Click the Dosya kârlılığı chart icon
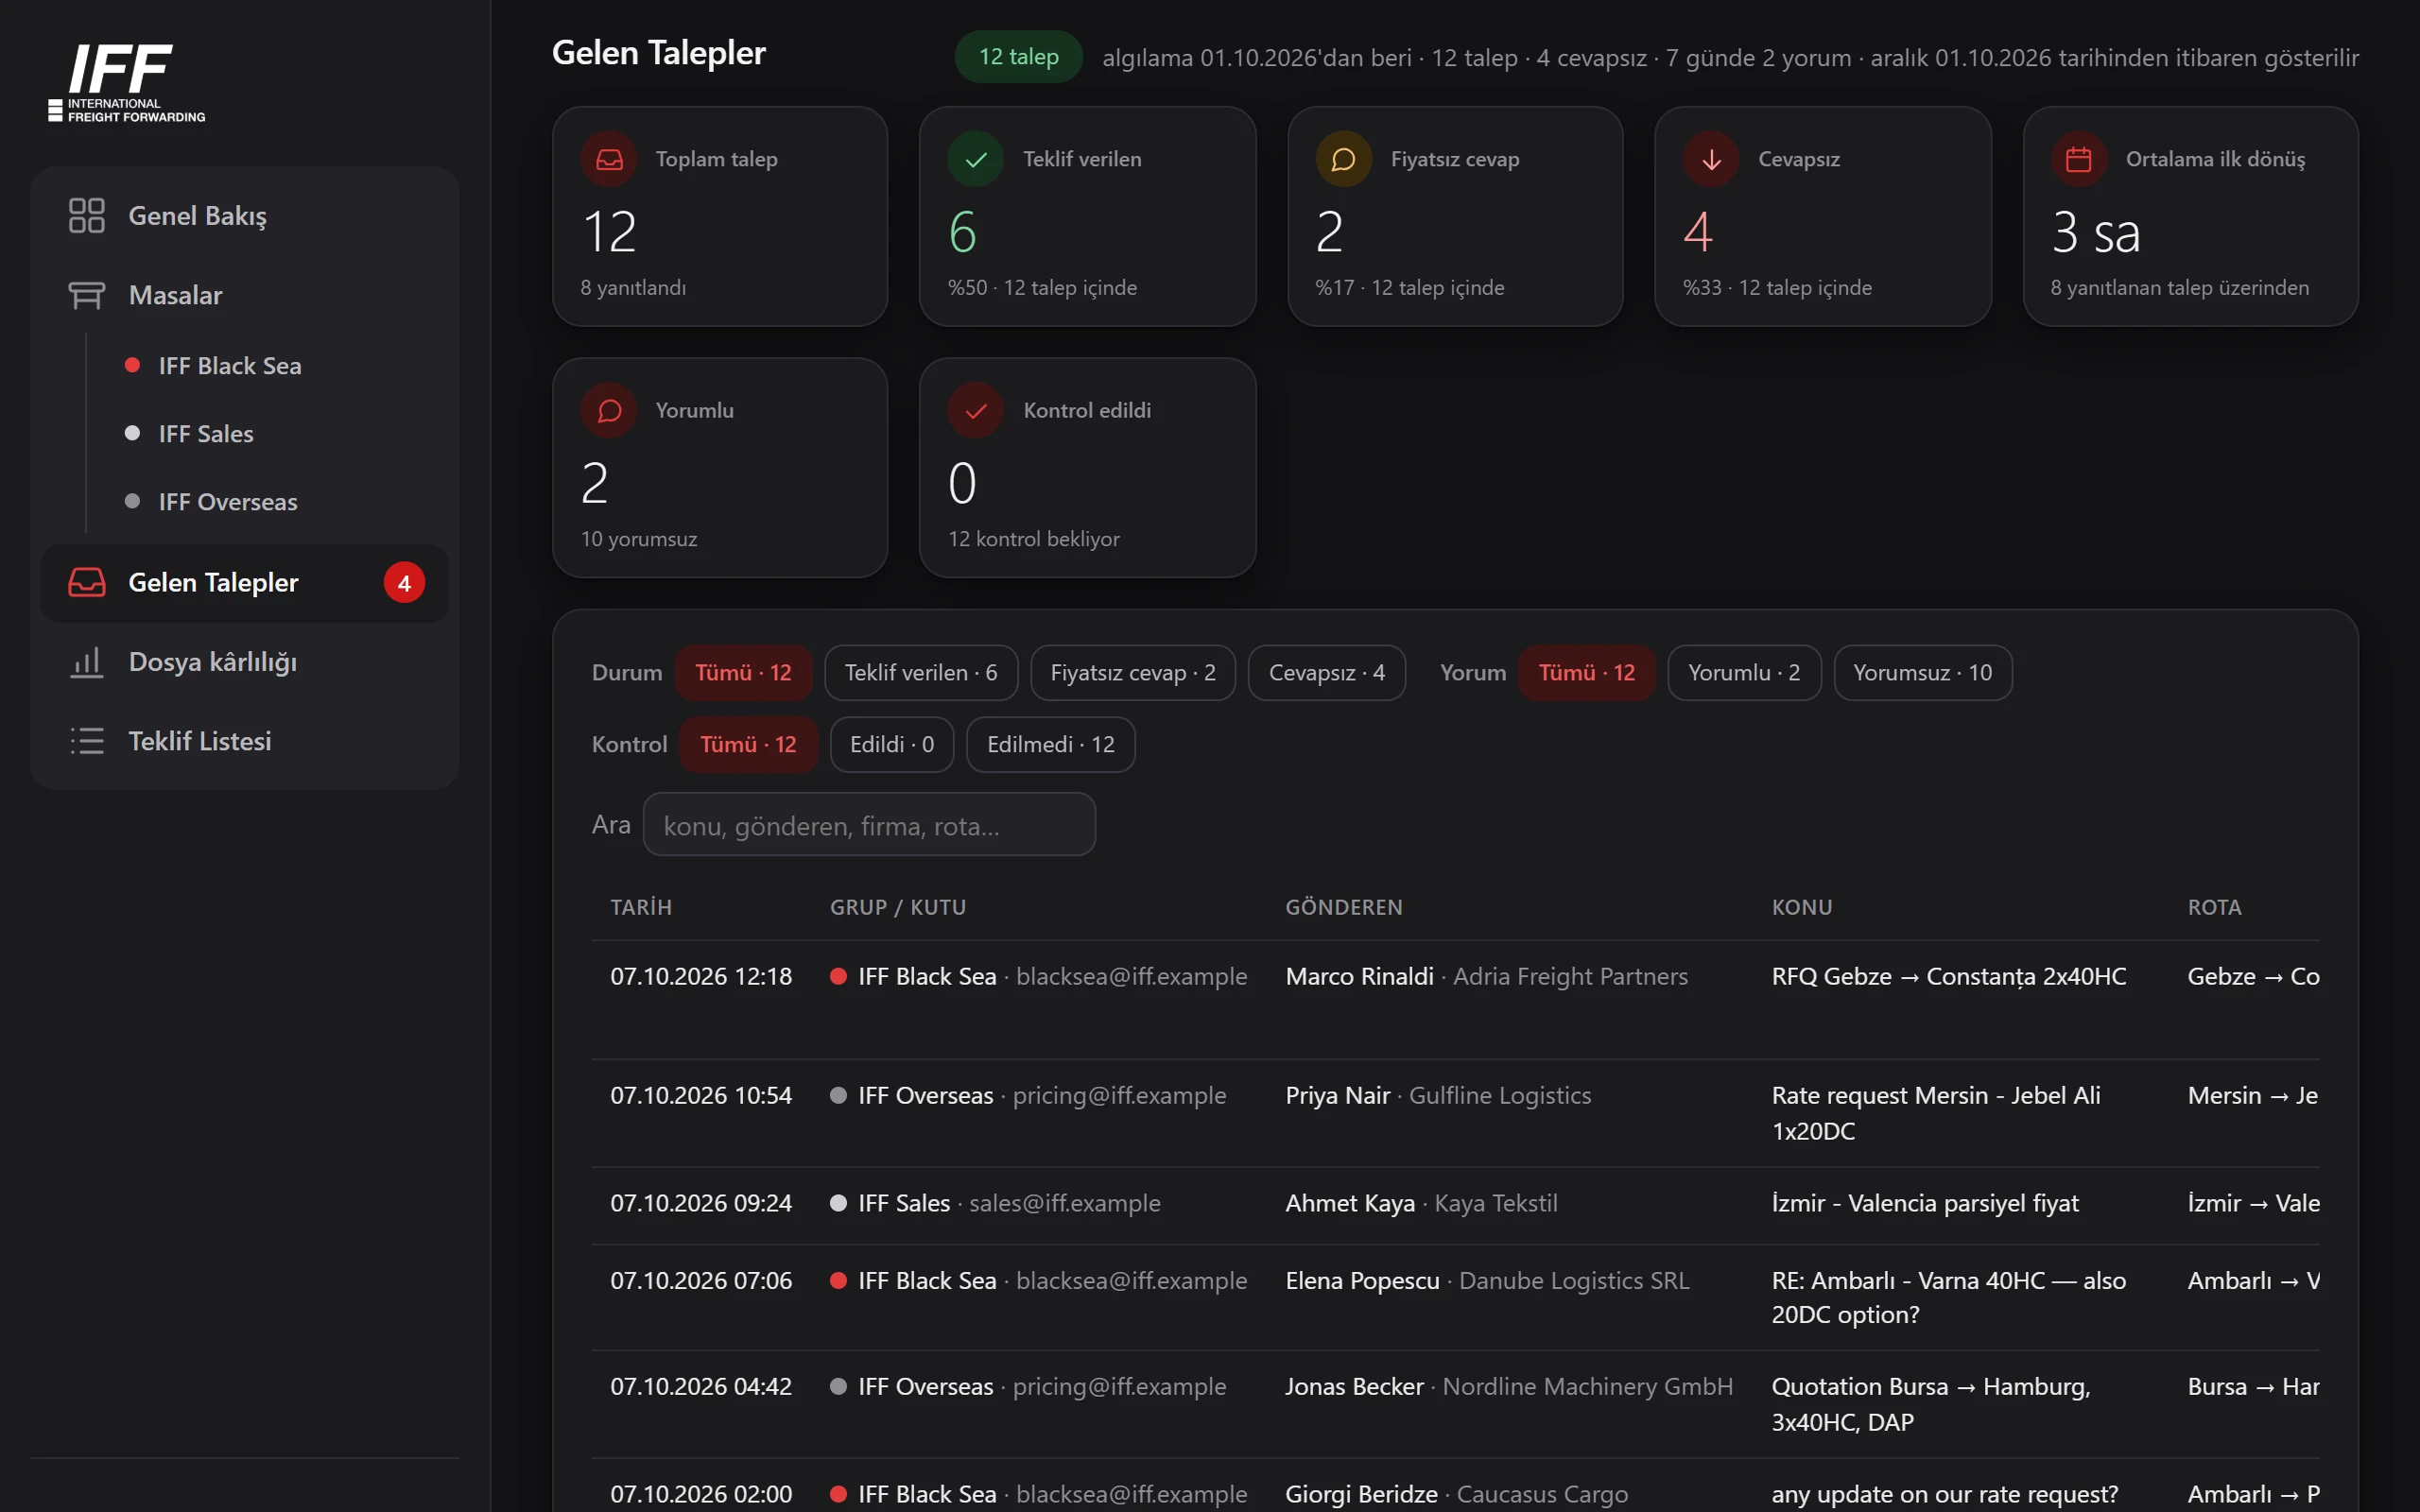The width and height of the screenshot is (2420, 1512). (86, 662)
